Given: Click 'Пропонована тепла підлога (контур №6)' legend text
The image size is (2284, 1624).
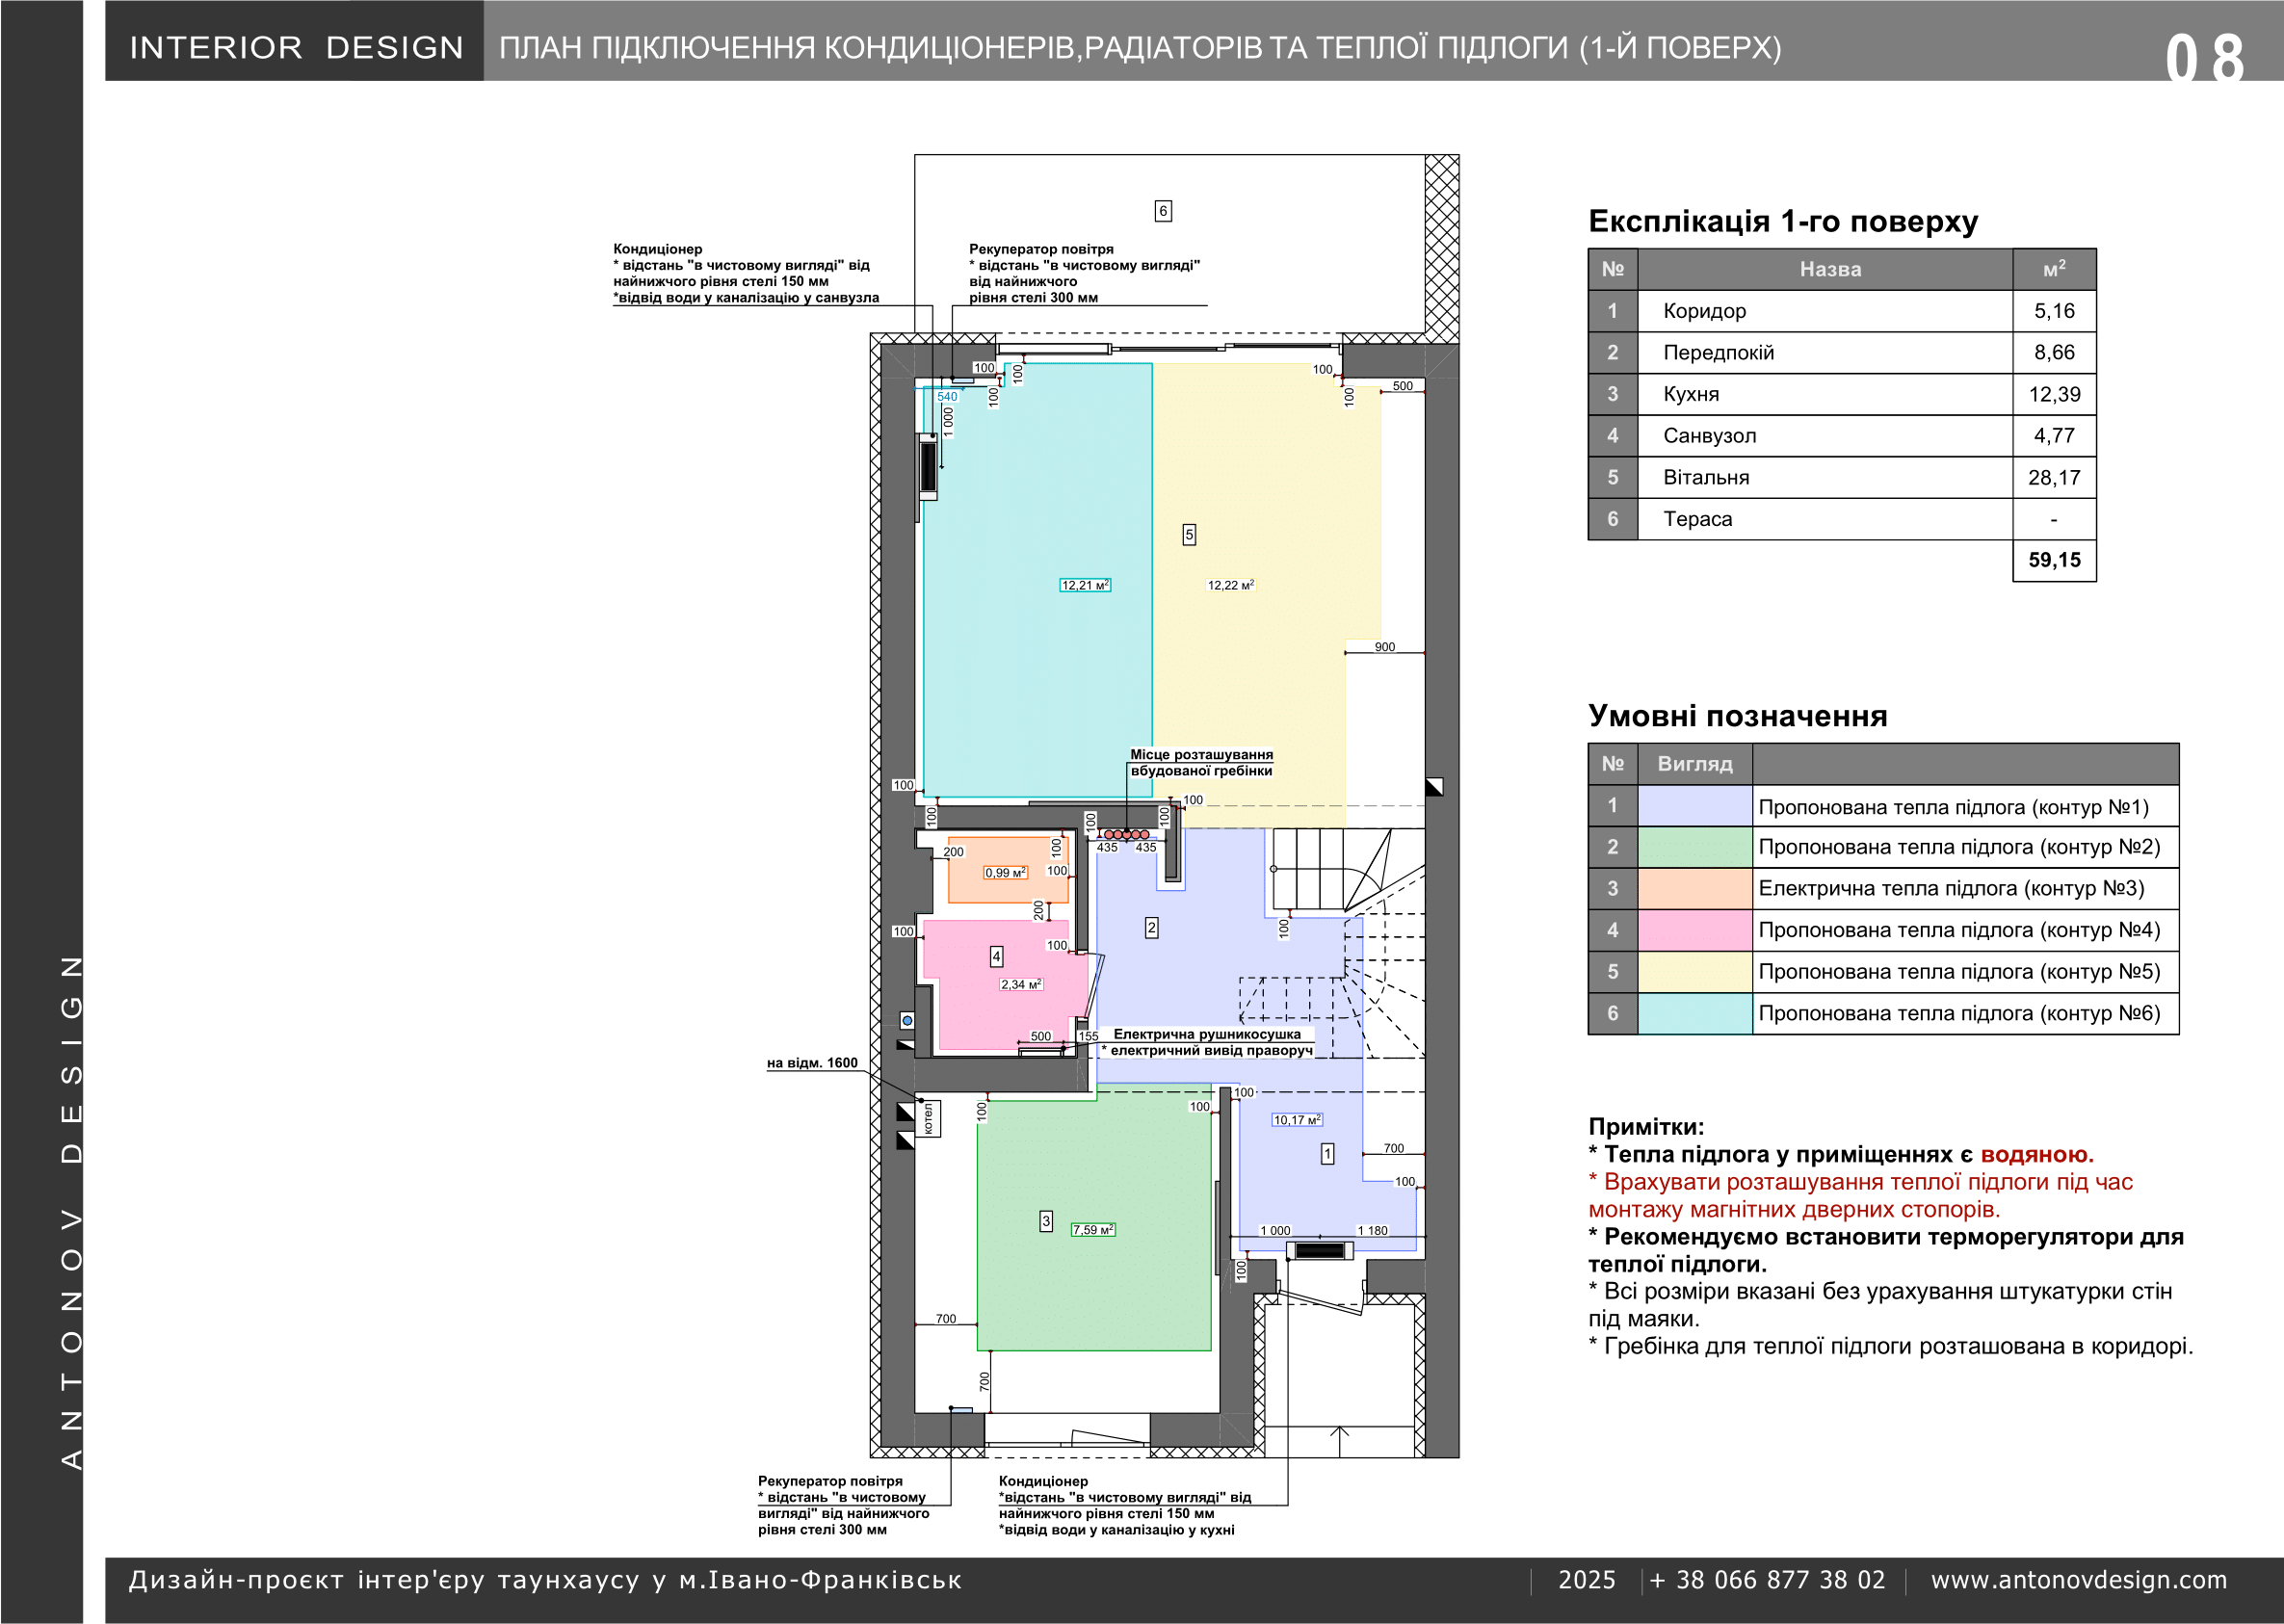Looking at the screenshot, I should pos(1959,1013).
